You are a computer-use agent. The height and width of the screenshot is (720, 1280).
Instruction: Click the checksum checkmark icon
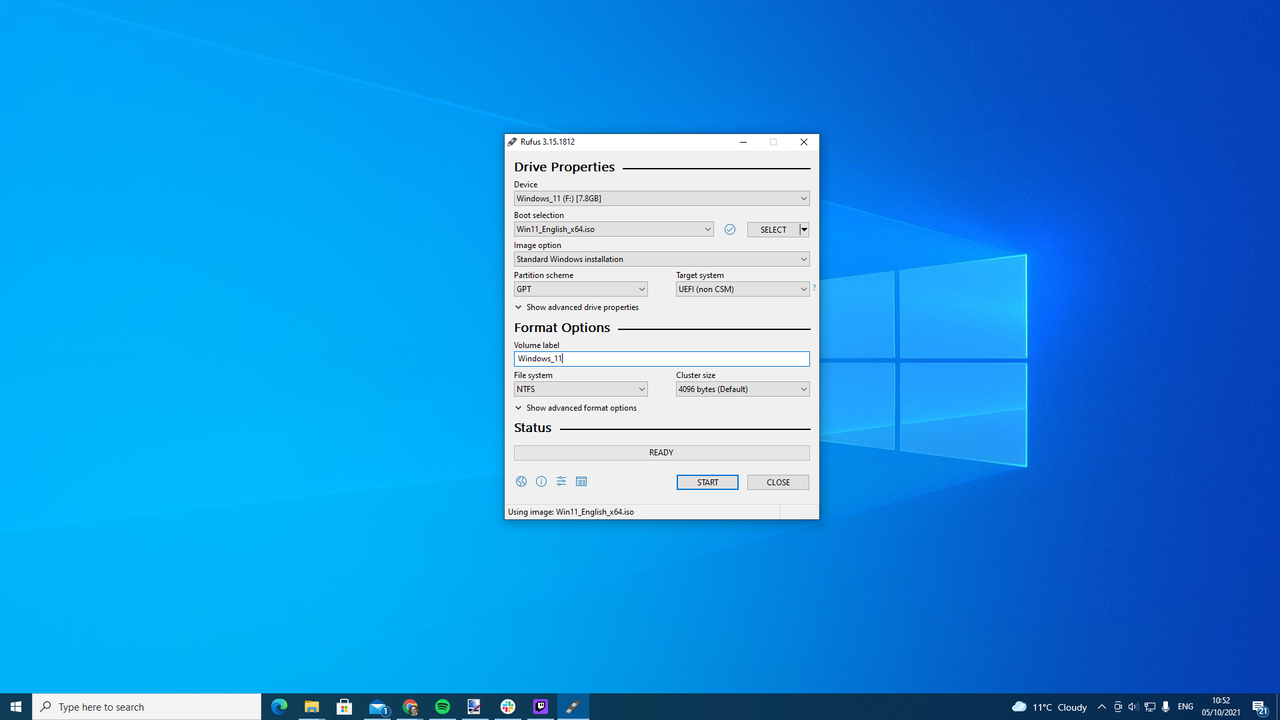pyautogui.click(x=730, y=229)
